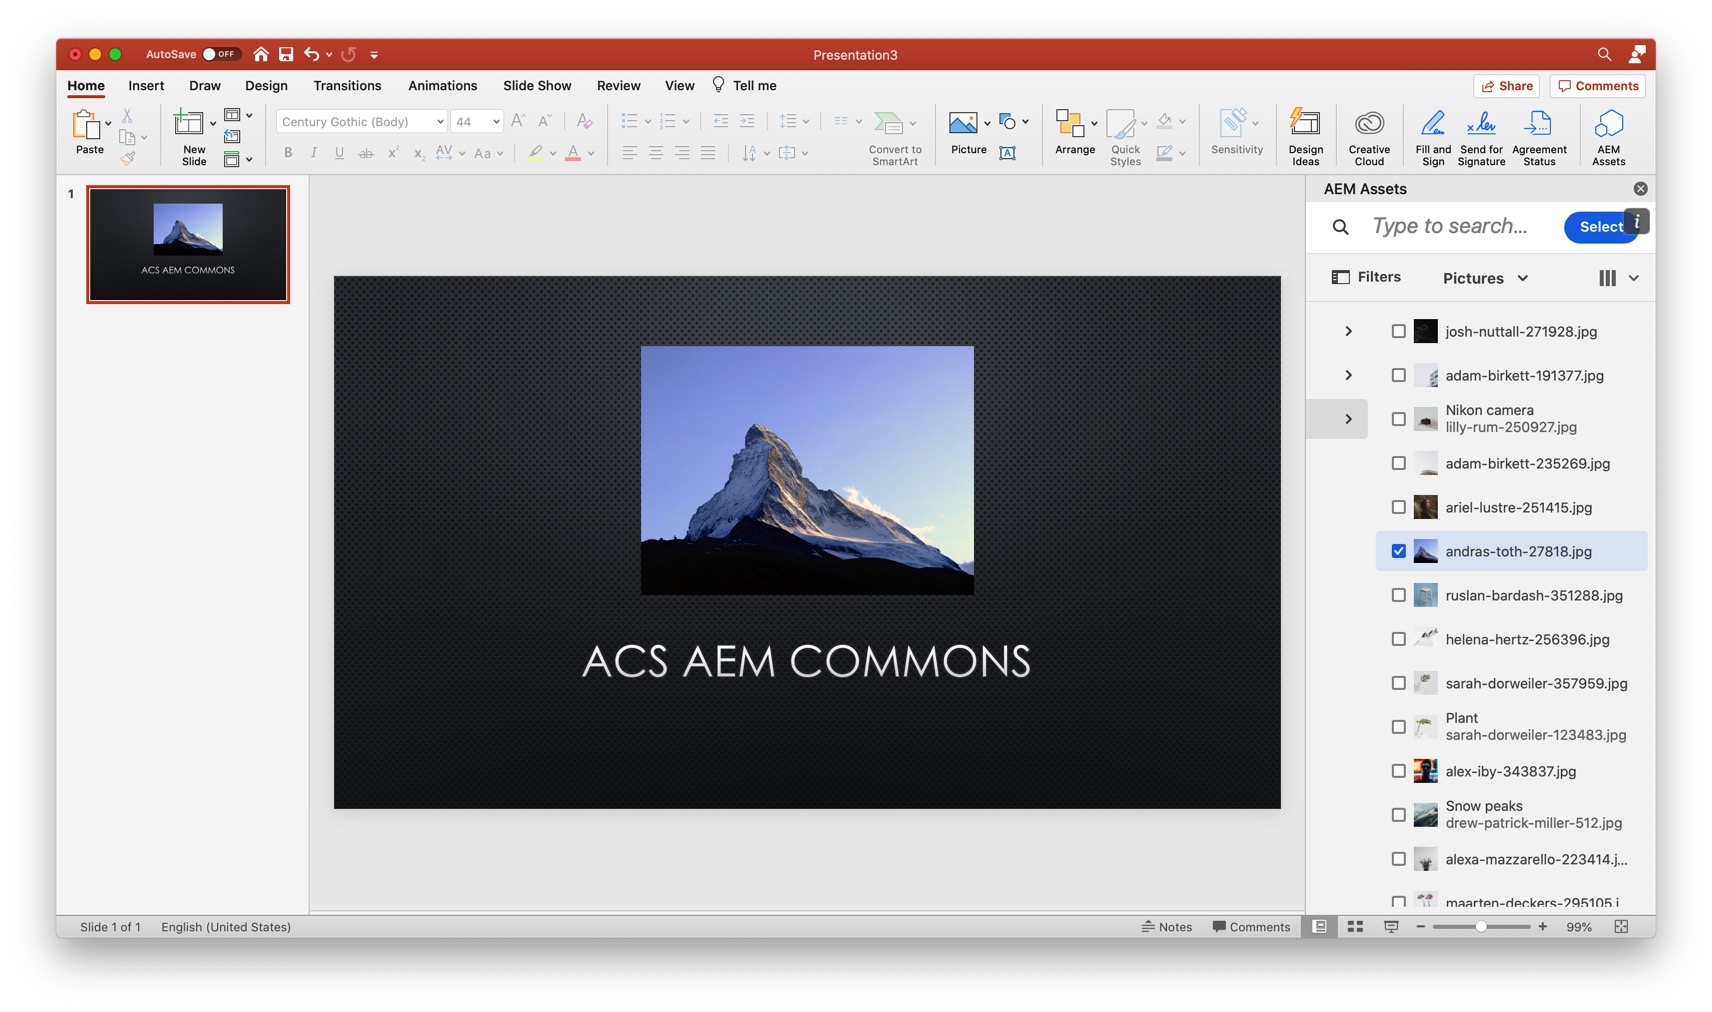Open the Century Gothic font dropdown

[439, 121]
